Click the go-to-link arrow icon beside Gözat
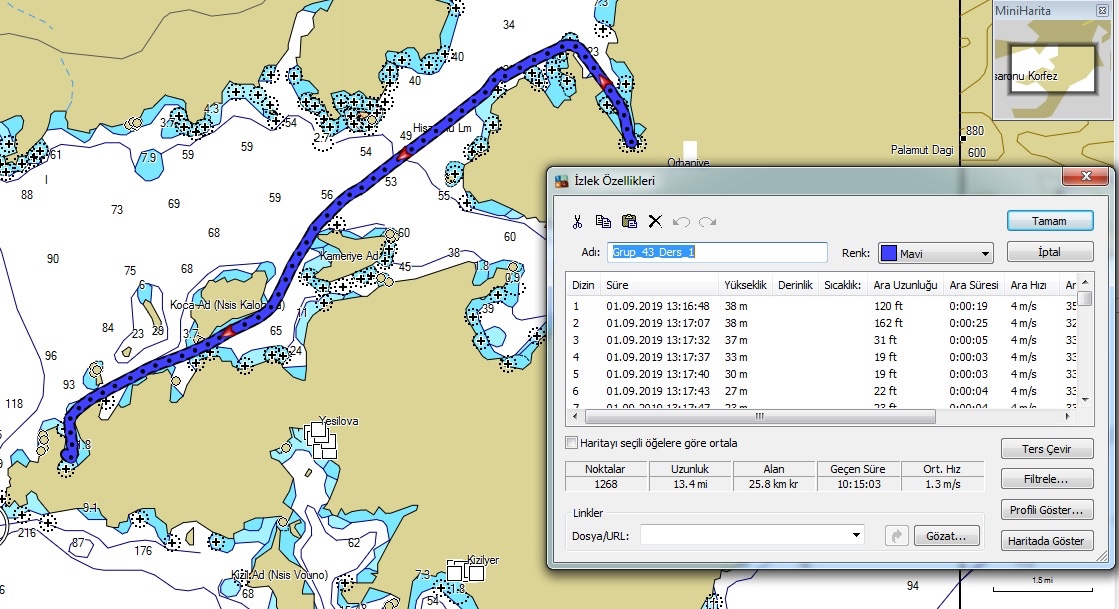Screen dimensions: 1119x609 click(x=896, y=535)
